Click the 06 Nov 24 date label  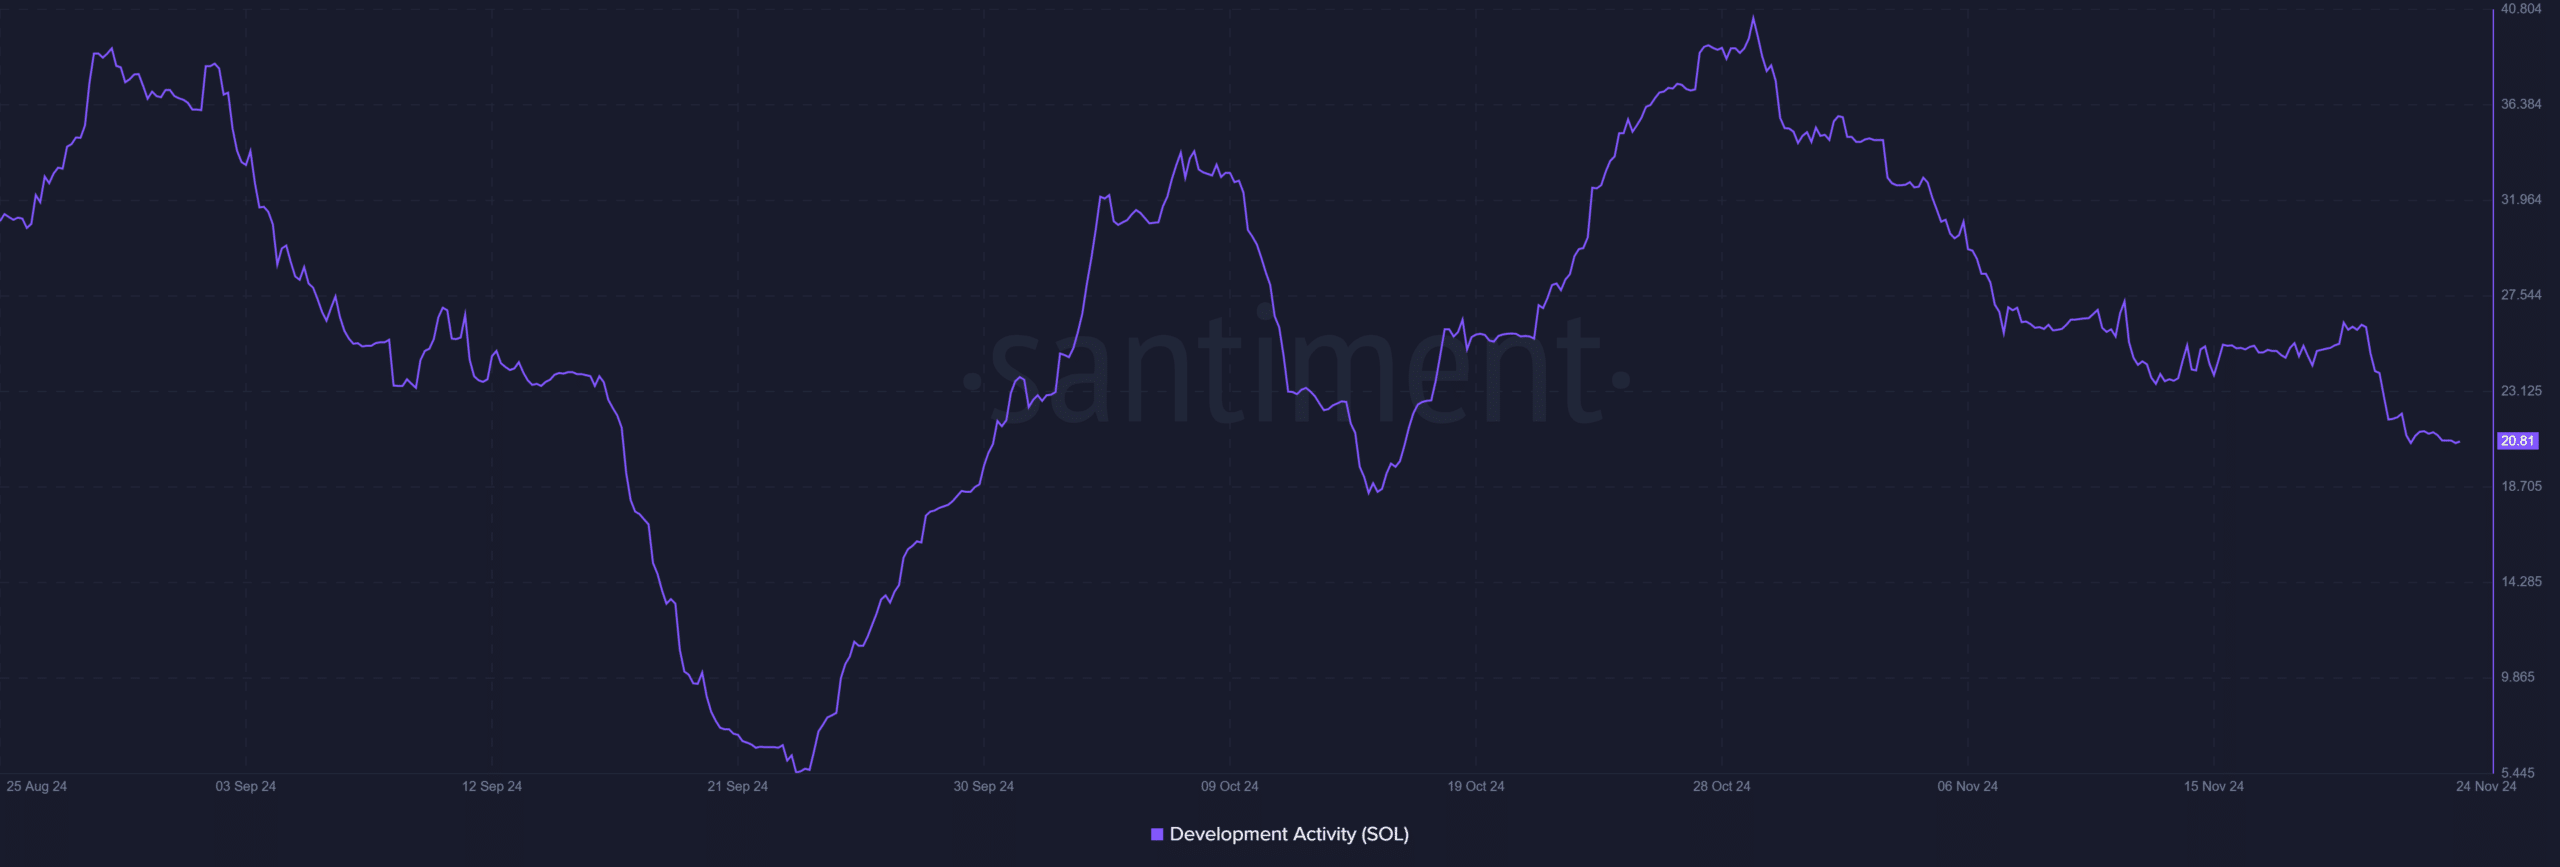click(x=1968, y=786)
